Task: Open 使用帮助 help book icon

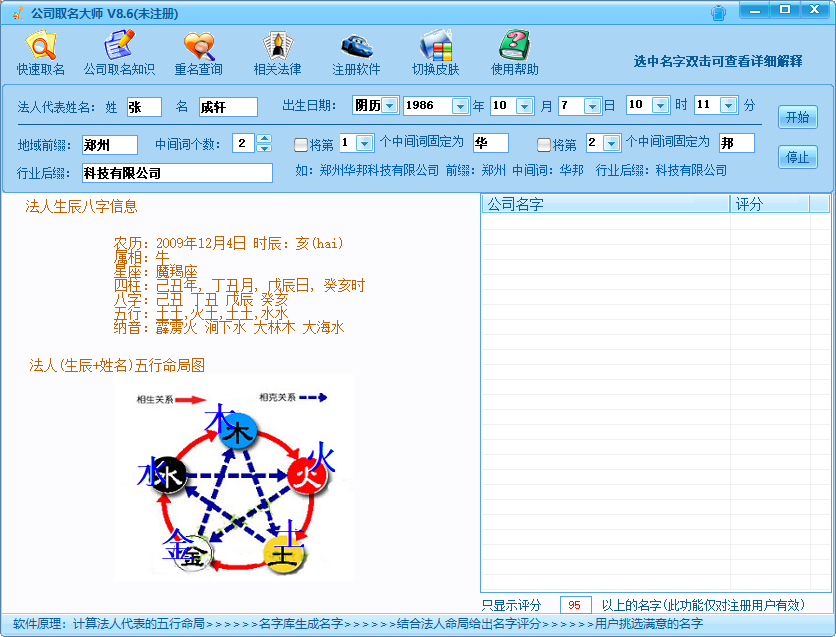Action: point(515,53)
